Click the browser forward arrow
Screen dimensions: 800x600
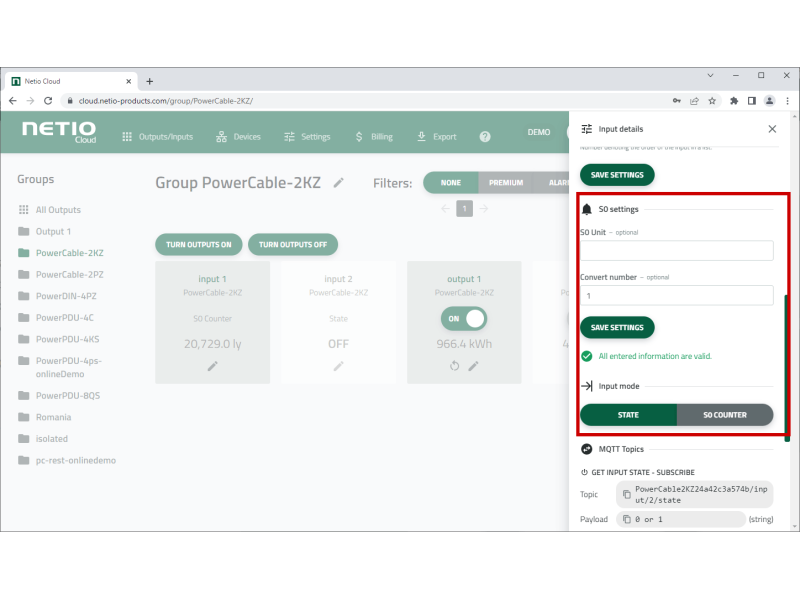tap(30, 101)
